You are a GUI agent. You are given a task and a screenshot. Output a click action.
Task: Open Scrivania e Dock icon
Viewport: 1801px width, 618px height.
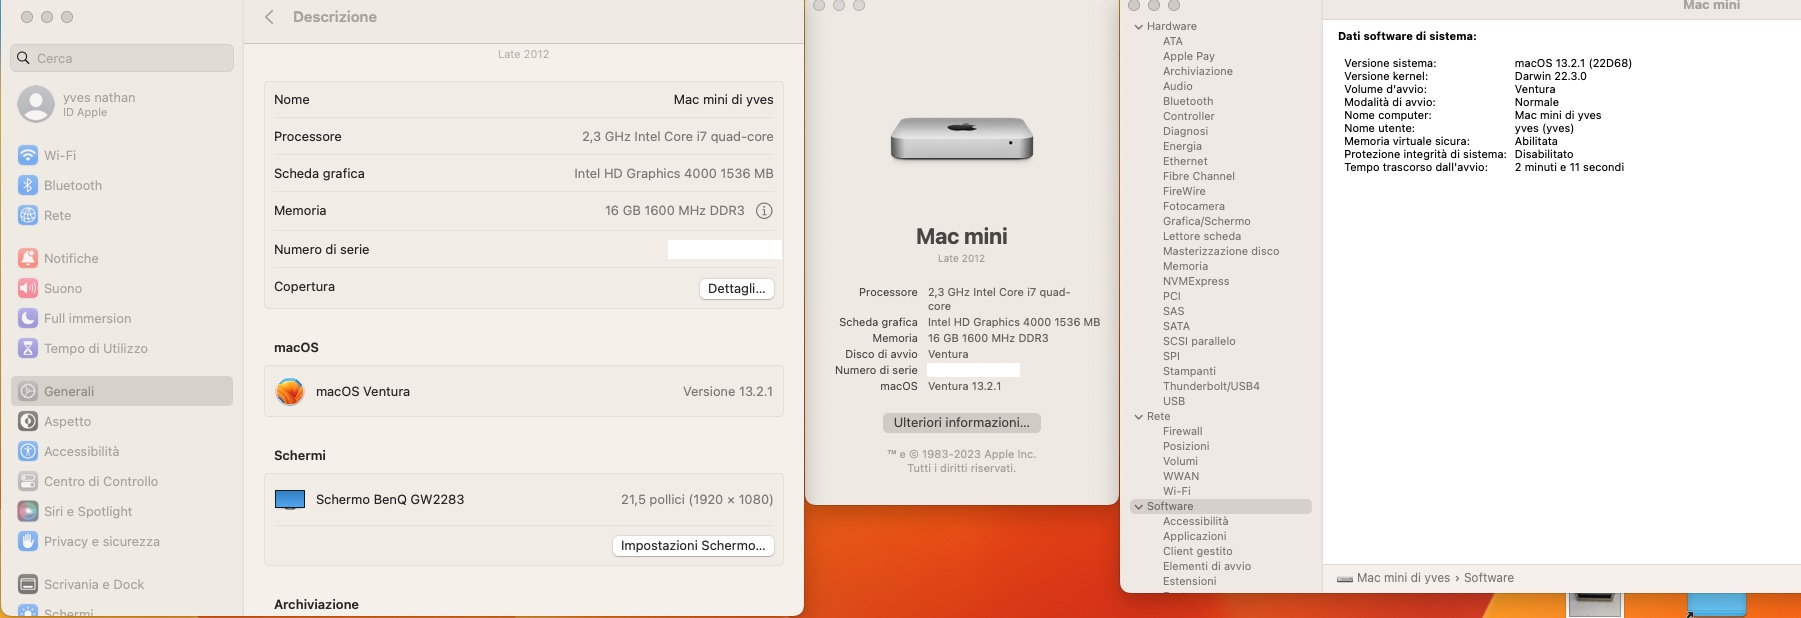(28, 584)
